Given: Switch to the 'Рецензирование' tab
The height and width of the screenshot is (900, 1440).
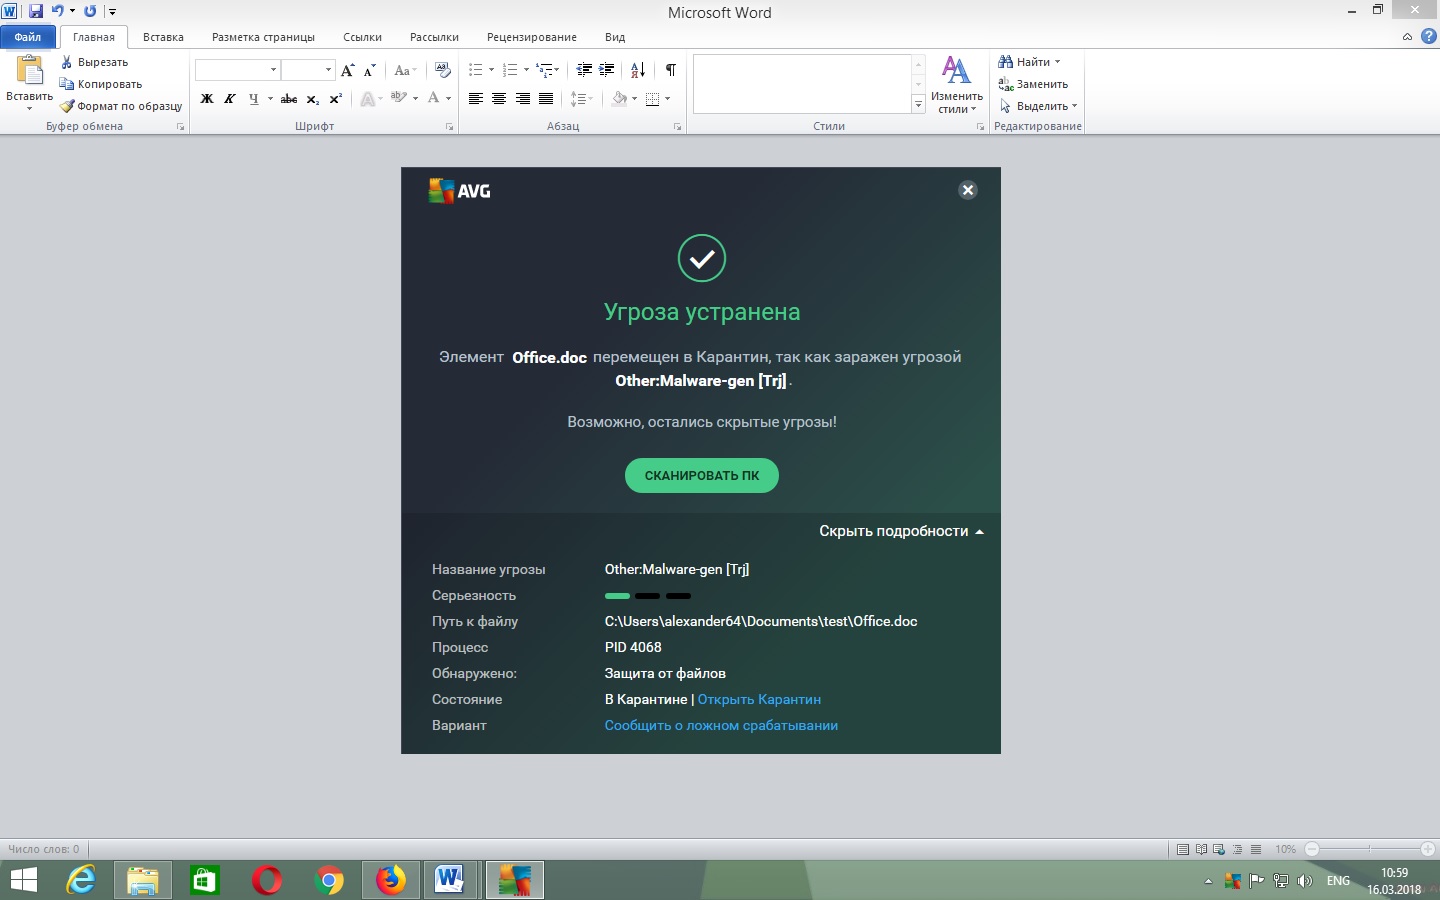Looking at the screenshot, I should pyautogui.click(x=531, y=37).
